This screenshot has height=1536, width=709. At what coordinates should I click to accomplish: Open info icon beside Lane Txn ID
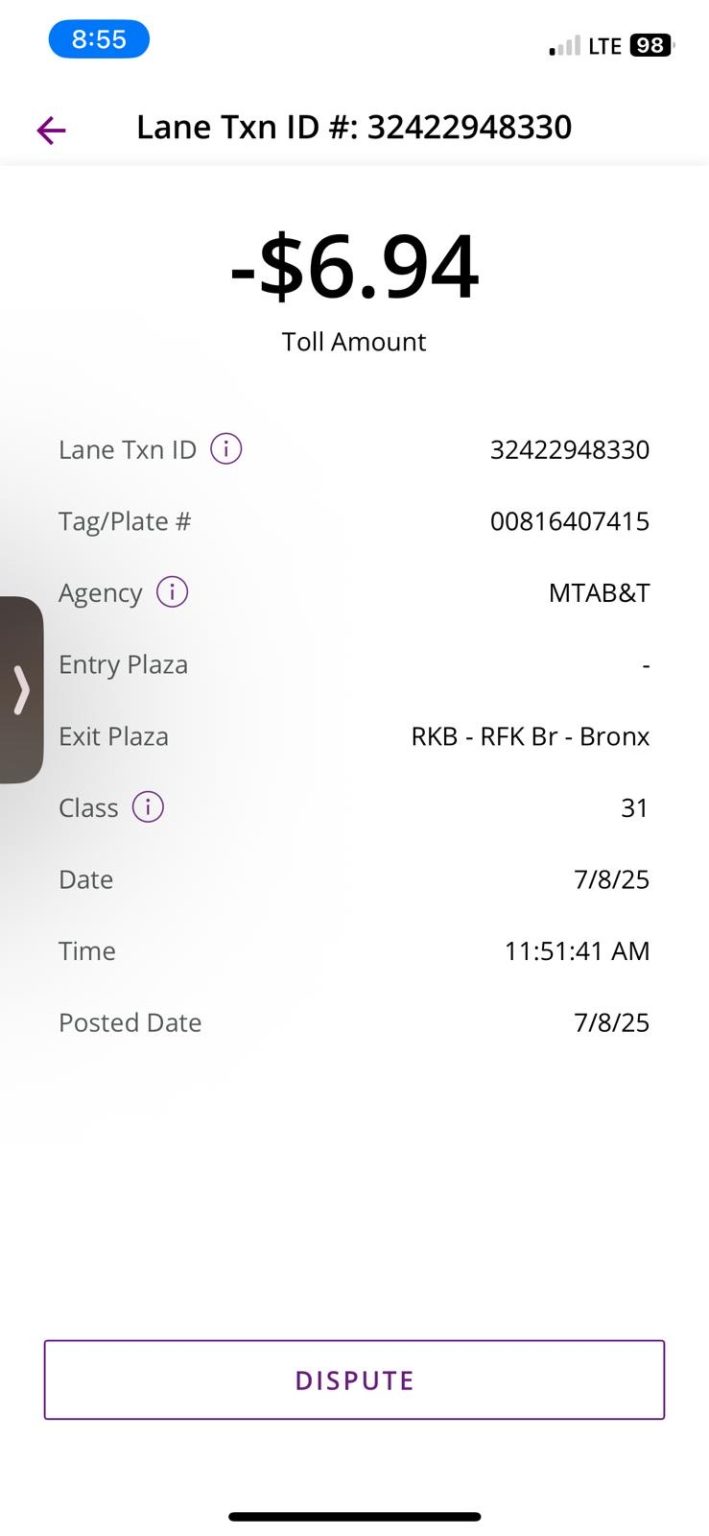pos(226,450)
